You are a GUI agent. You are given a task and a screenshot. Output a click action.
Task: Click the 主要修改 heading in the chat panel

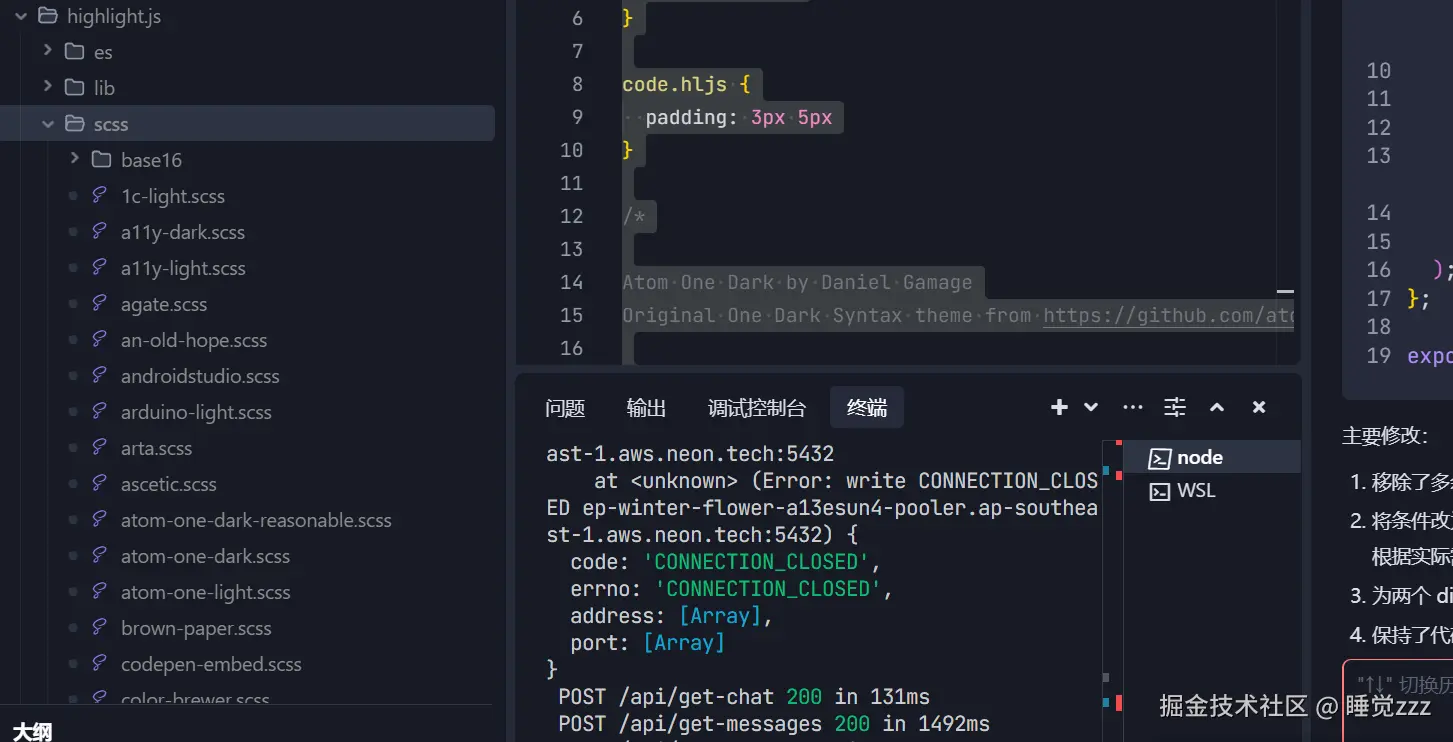click(1385, 436)
